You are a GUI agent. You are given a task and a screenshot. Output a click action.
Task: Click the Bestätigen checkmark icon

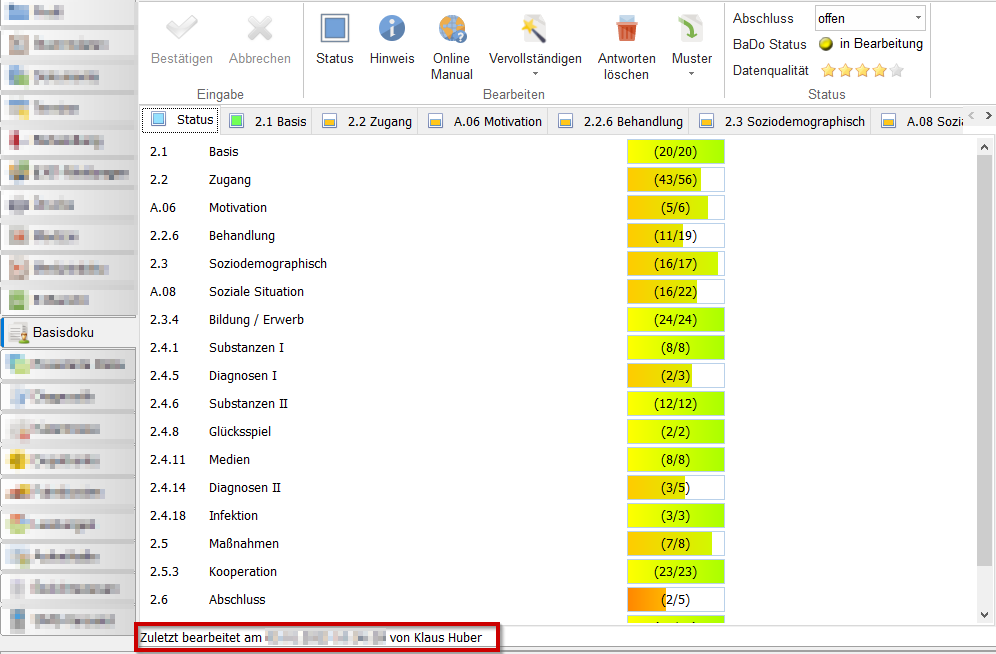(181, 29)
